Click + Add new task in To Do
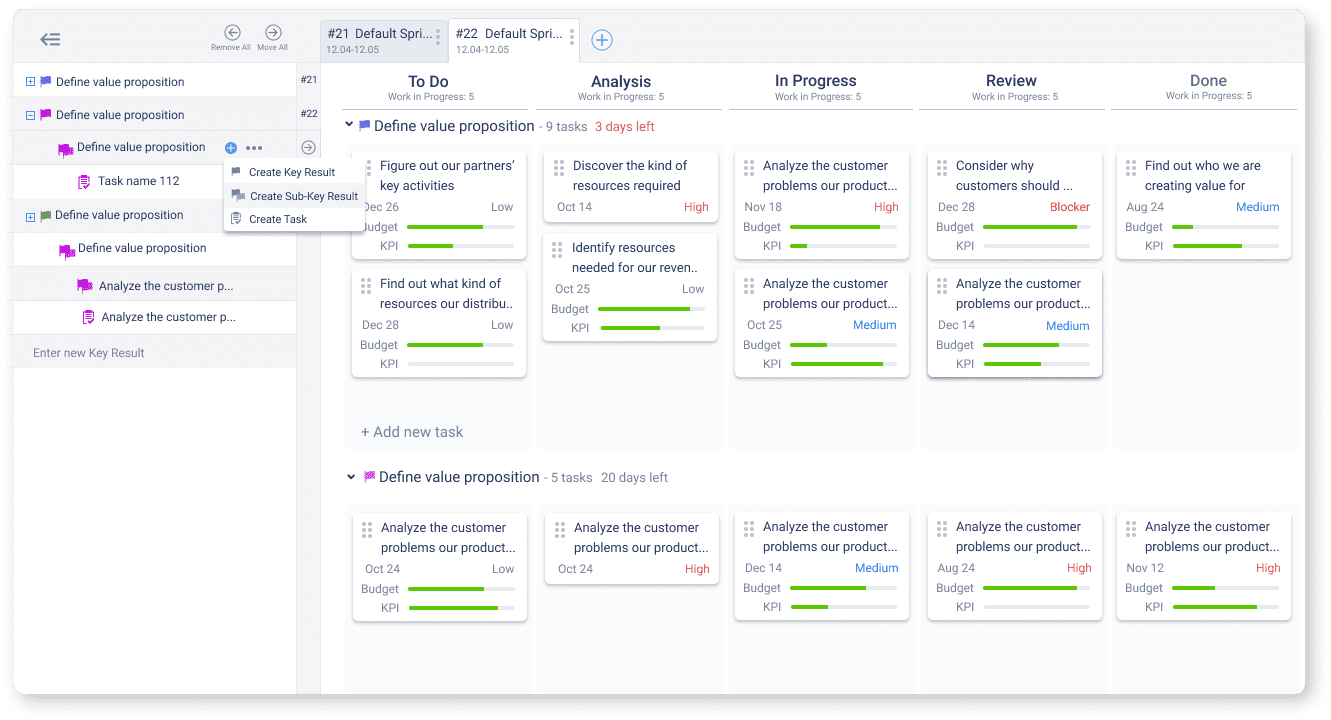 tap(412, 432)
